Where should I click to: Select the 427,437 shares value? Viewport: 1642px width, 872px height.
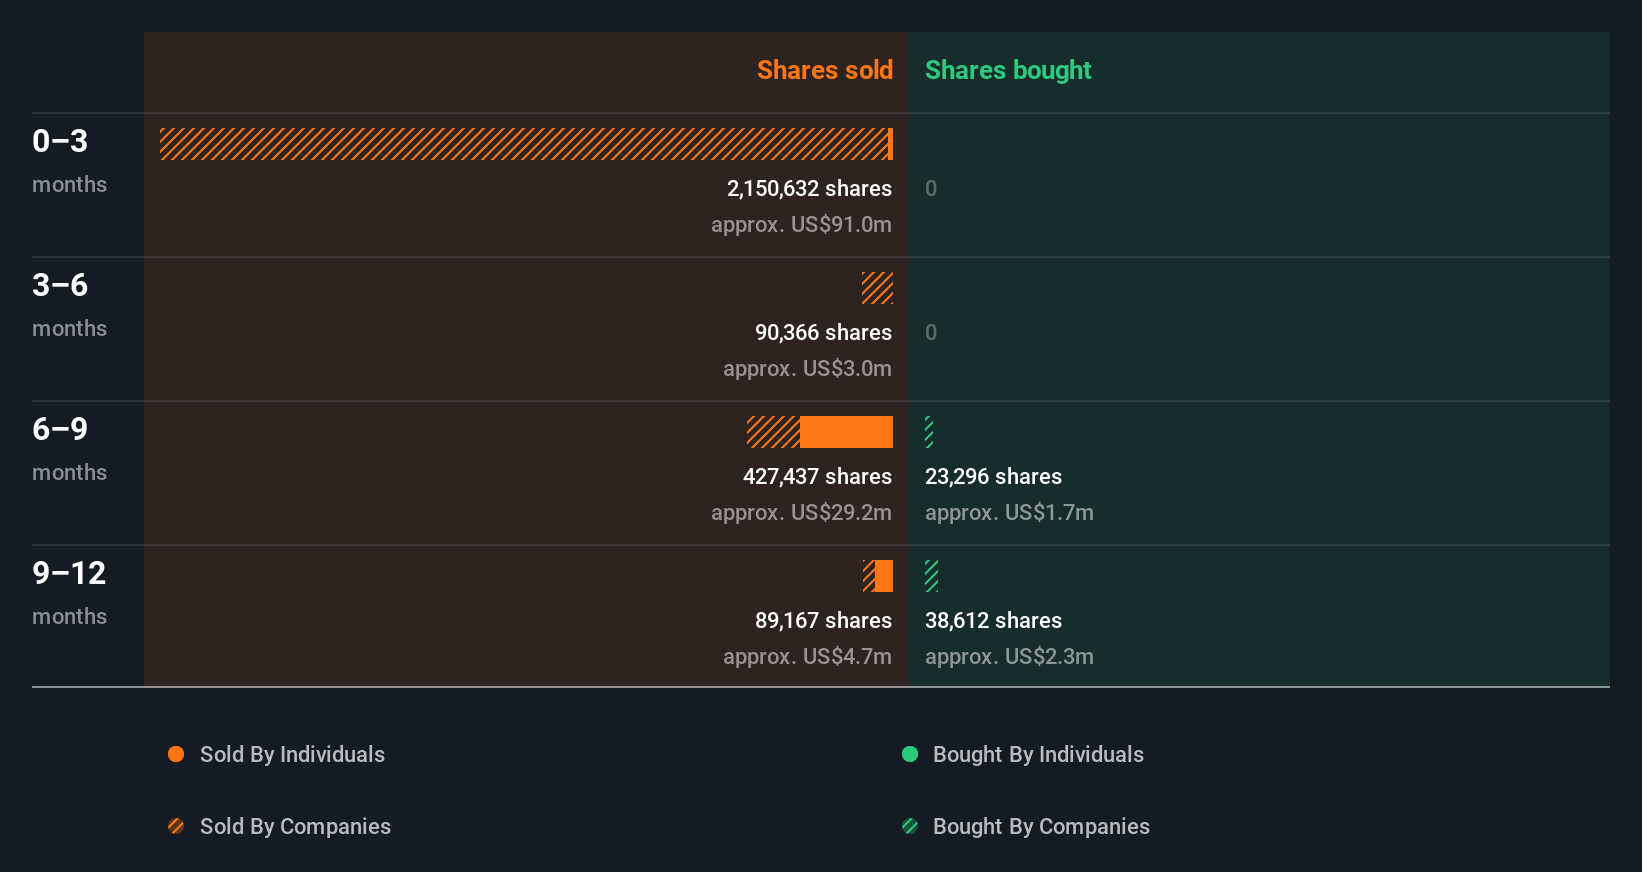click(x=817, y=476)
